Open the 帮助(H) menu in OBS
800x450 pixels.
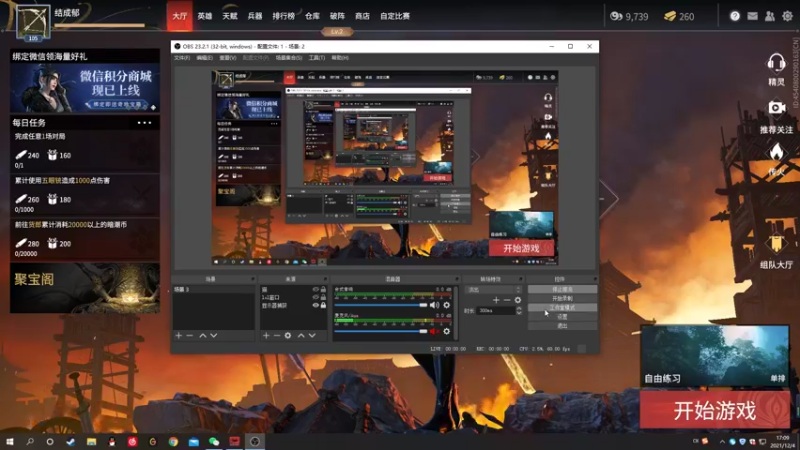[x=340, y=58]
